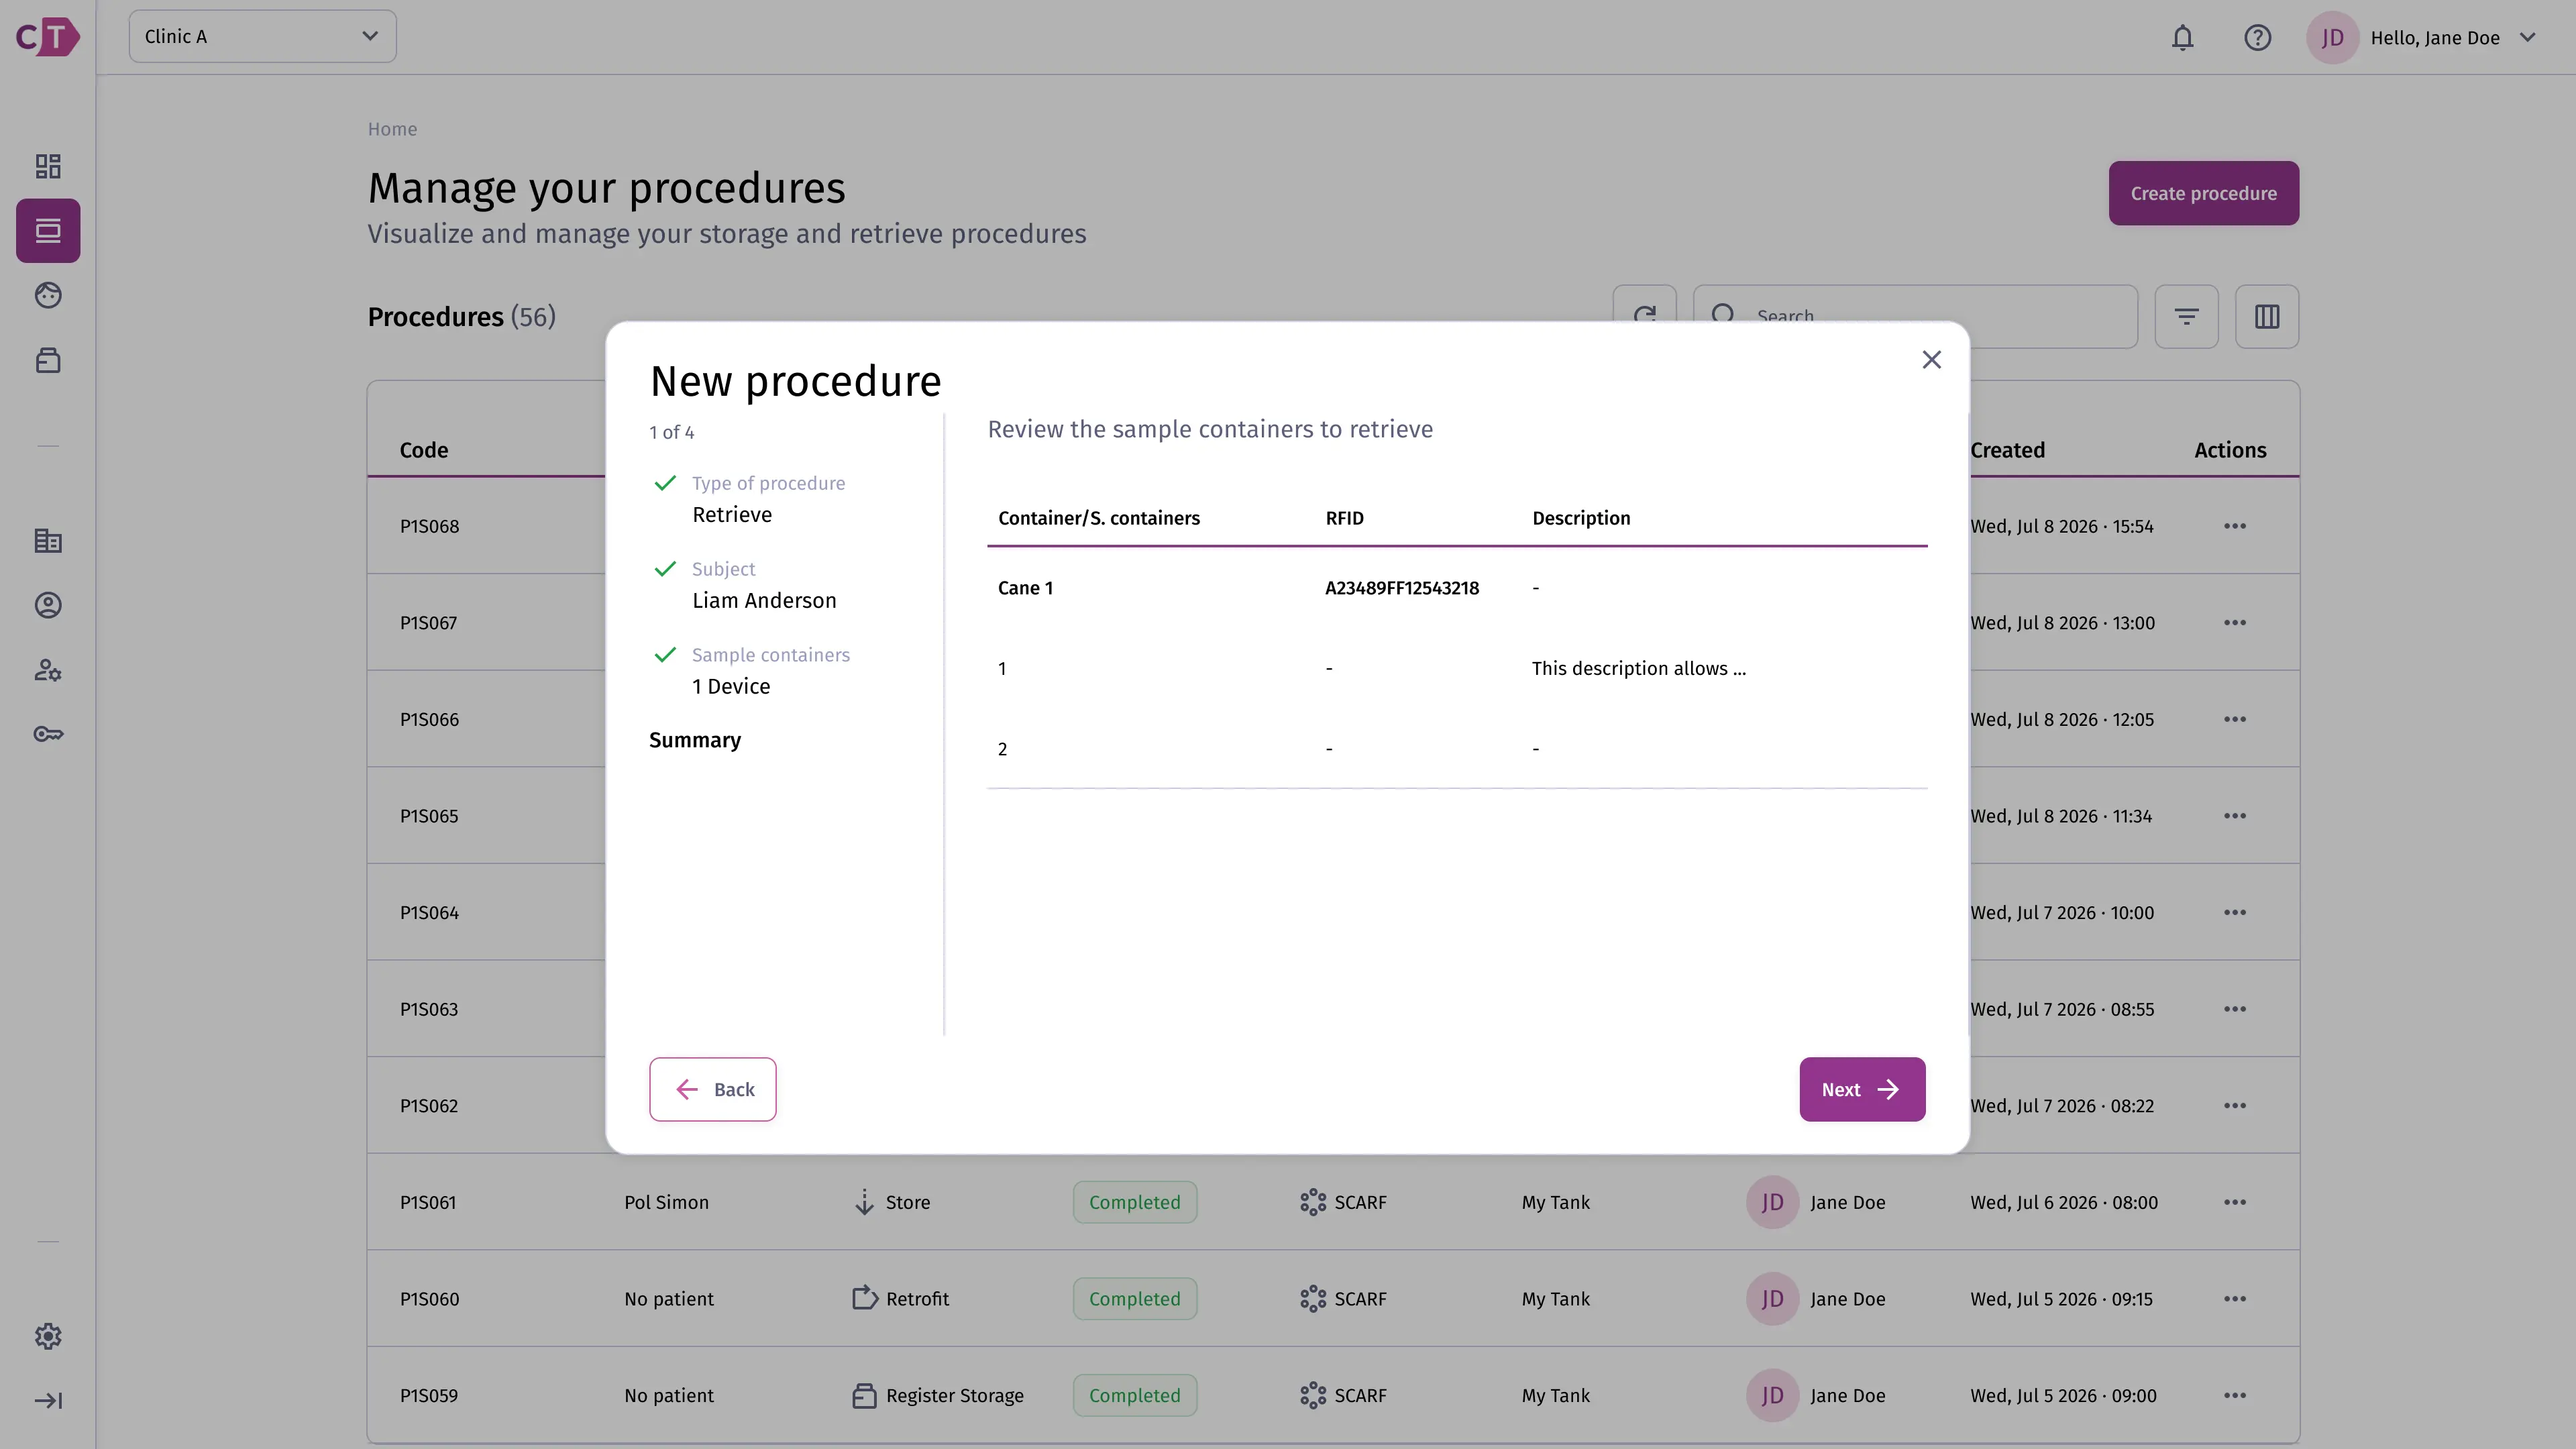
Task: Open the clinics building icon in sidebar
Action: point(48,541)
